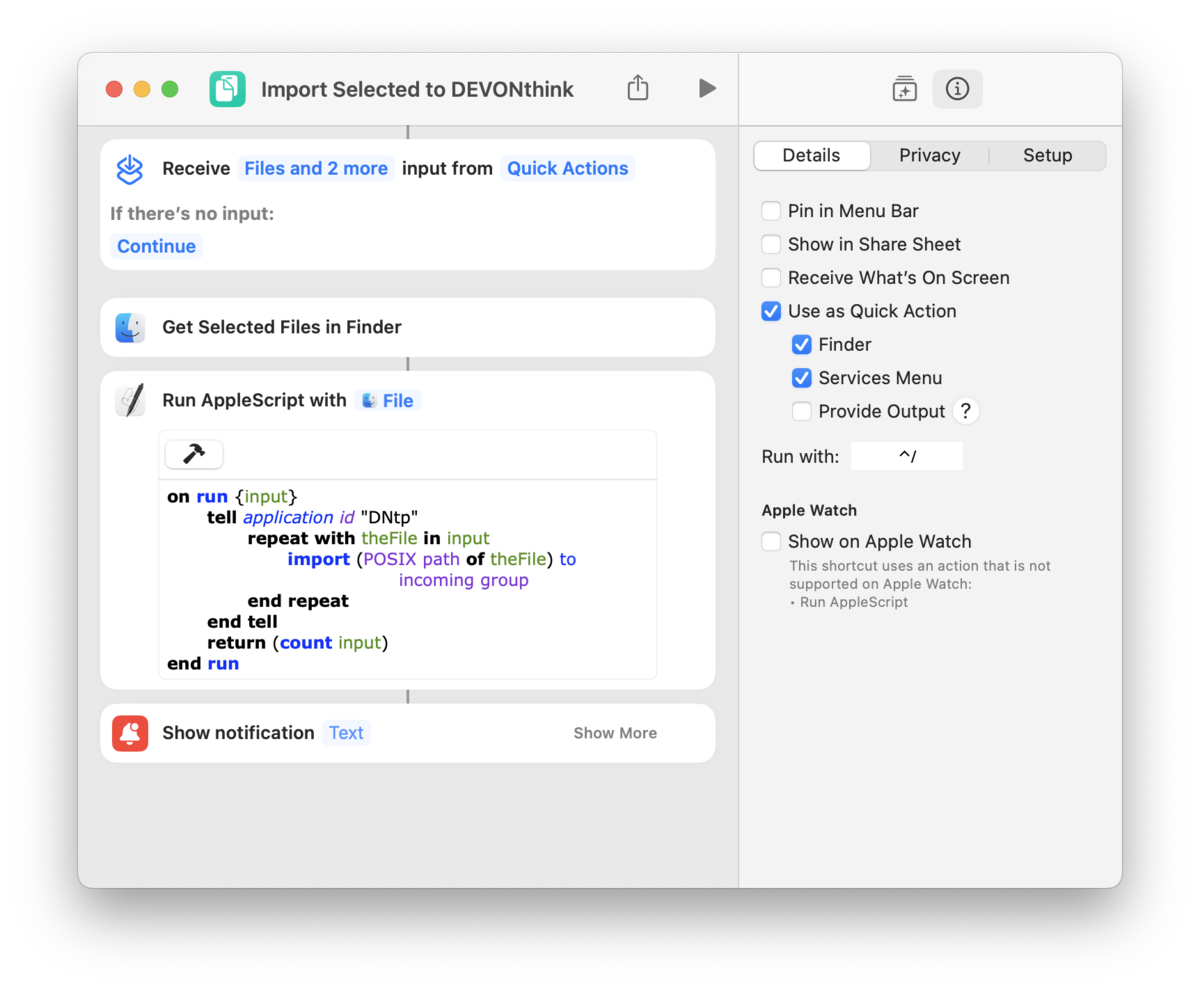Uncheck Use as Quick Action

point(771,311)
